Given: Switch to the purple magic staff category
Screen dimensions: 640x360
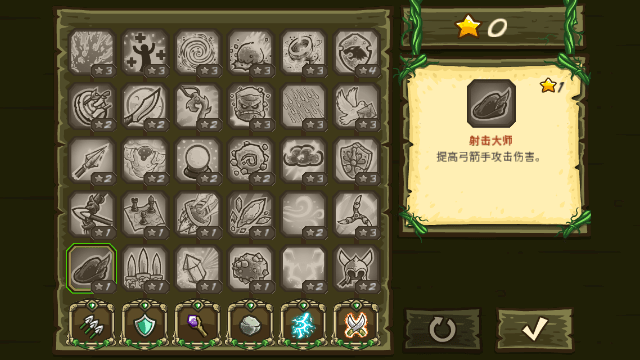Looking at the screenshot, I should (x=198, y=324).
